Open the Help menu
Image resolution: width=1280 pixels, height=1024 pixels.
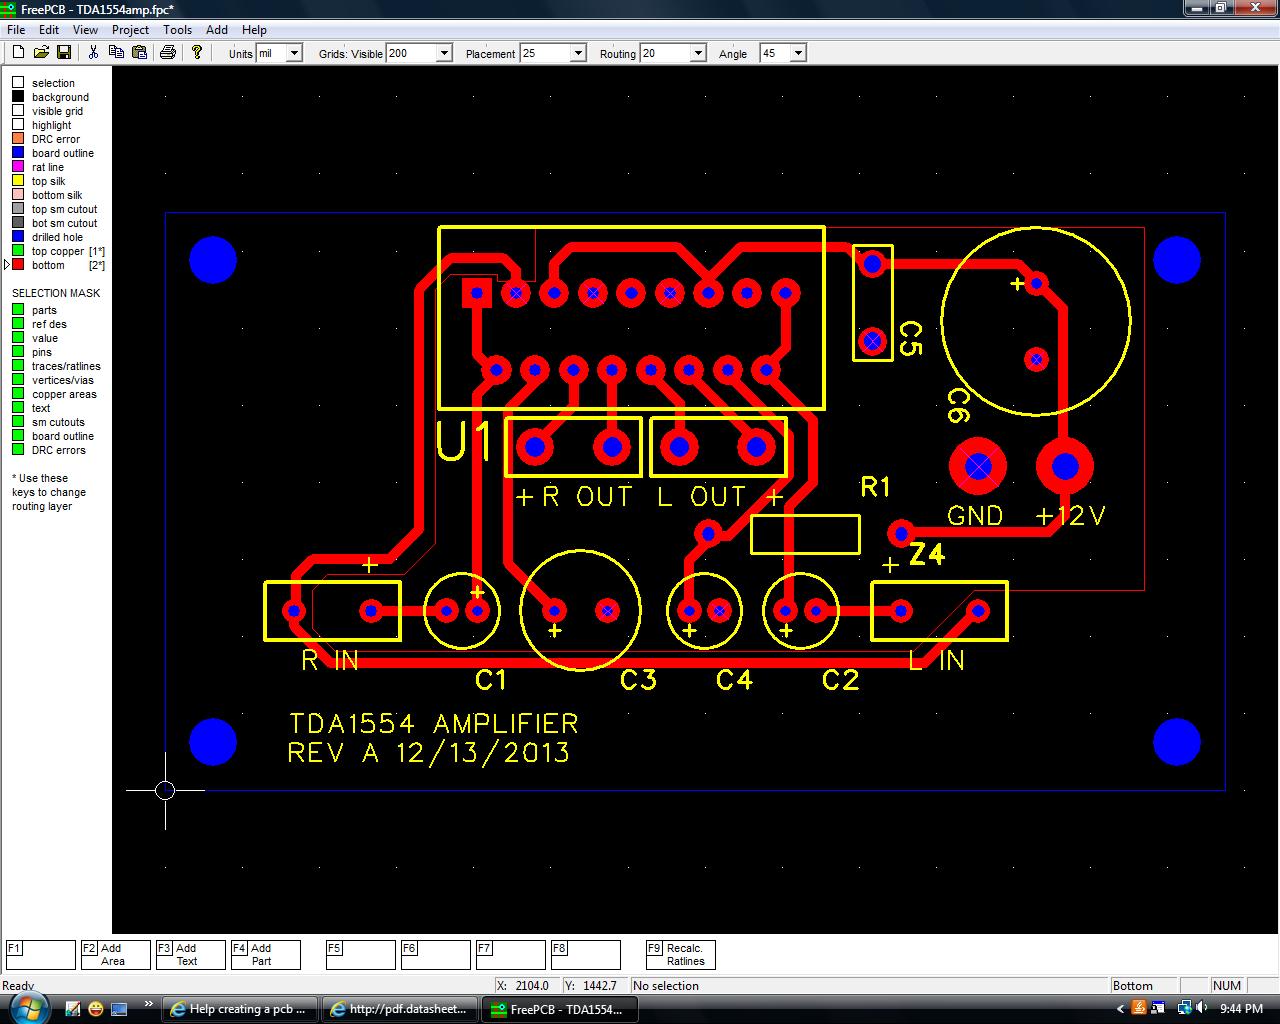254,30
